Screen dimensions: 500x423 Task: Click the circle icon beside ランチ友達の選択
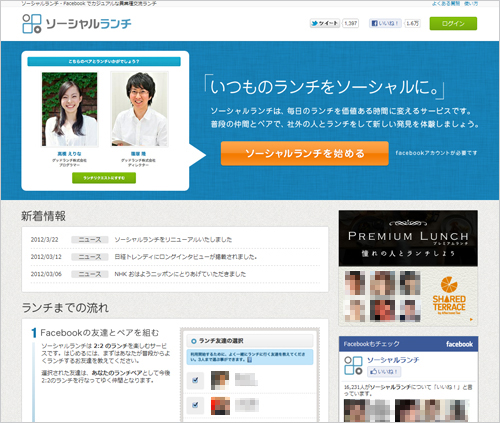(x=194, y=341)
